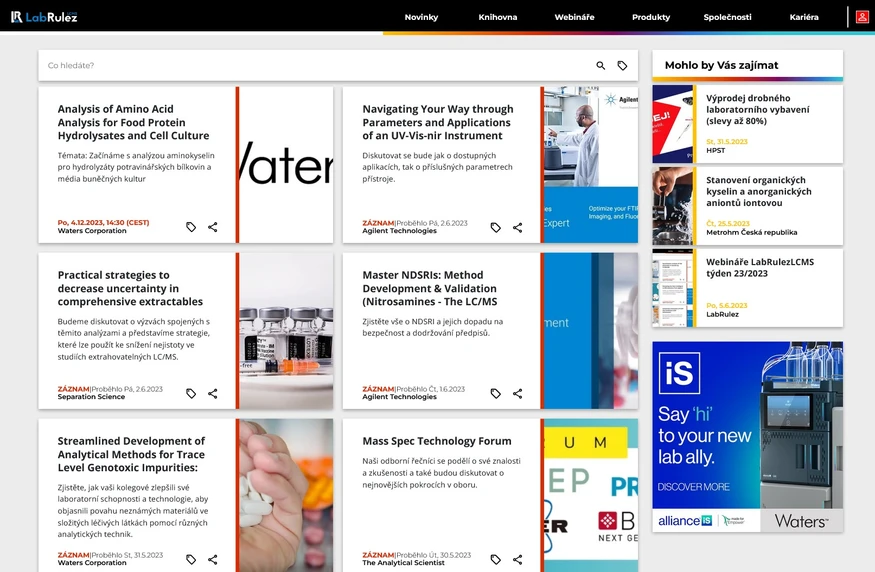
Task: Open 'Streamlined Development of Analytical Methods' title
Action: click(x=131, y=454)
